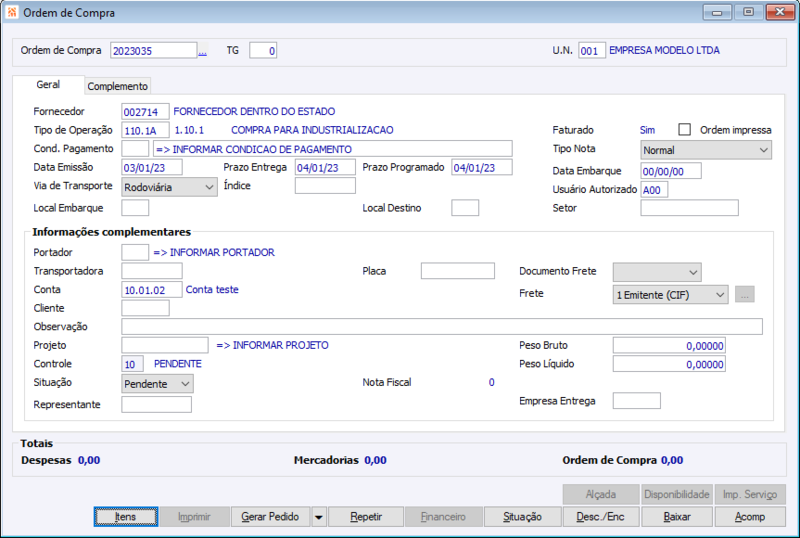Minimize the Ordem de Compra window
The height and width of the screenshot is (538, 800).
coord(717,12)
